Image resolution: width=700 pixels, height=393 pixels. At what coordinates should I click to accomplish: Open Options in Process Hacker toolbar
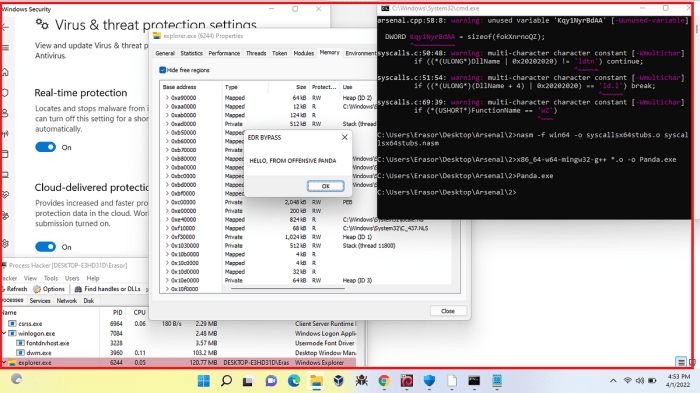point(49,289)
